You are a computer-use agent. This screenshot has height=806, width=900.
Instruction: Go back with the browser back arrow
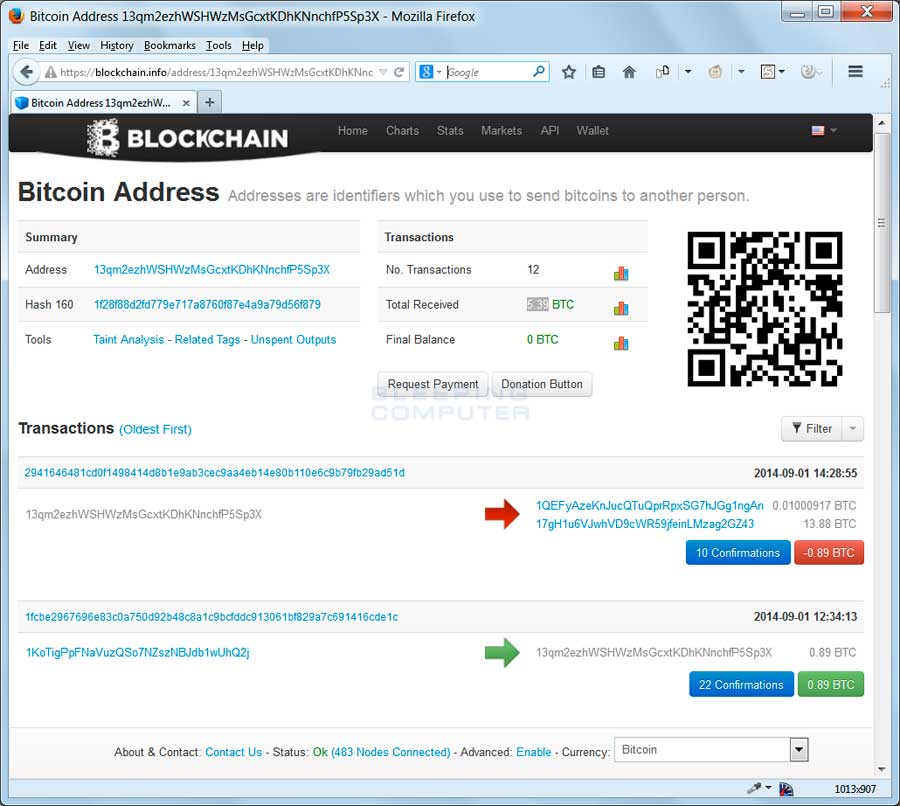(26, 72)
